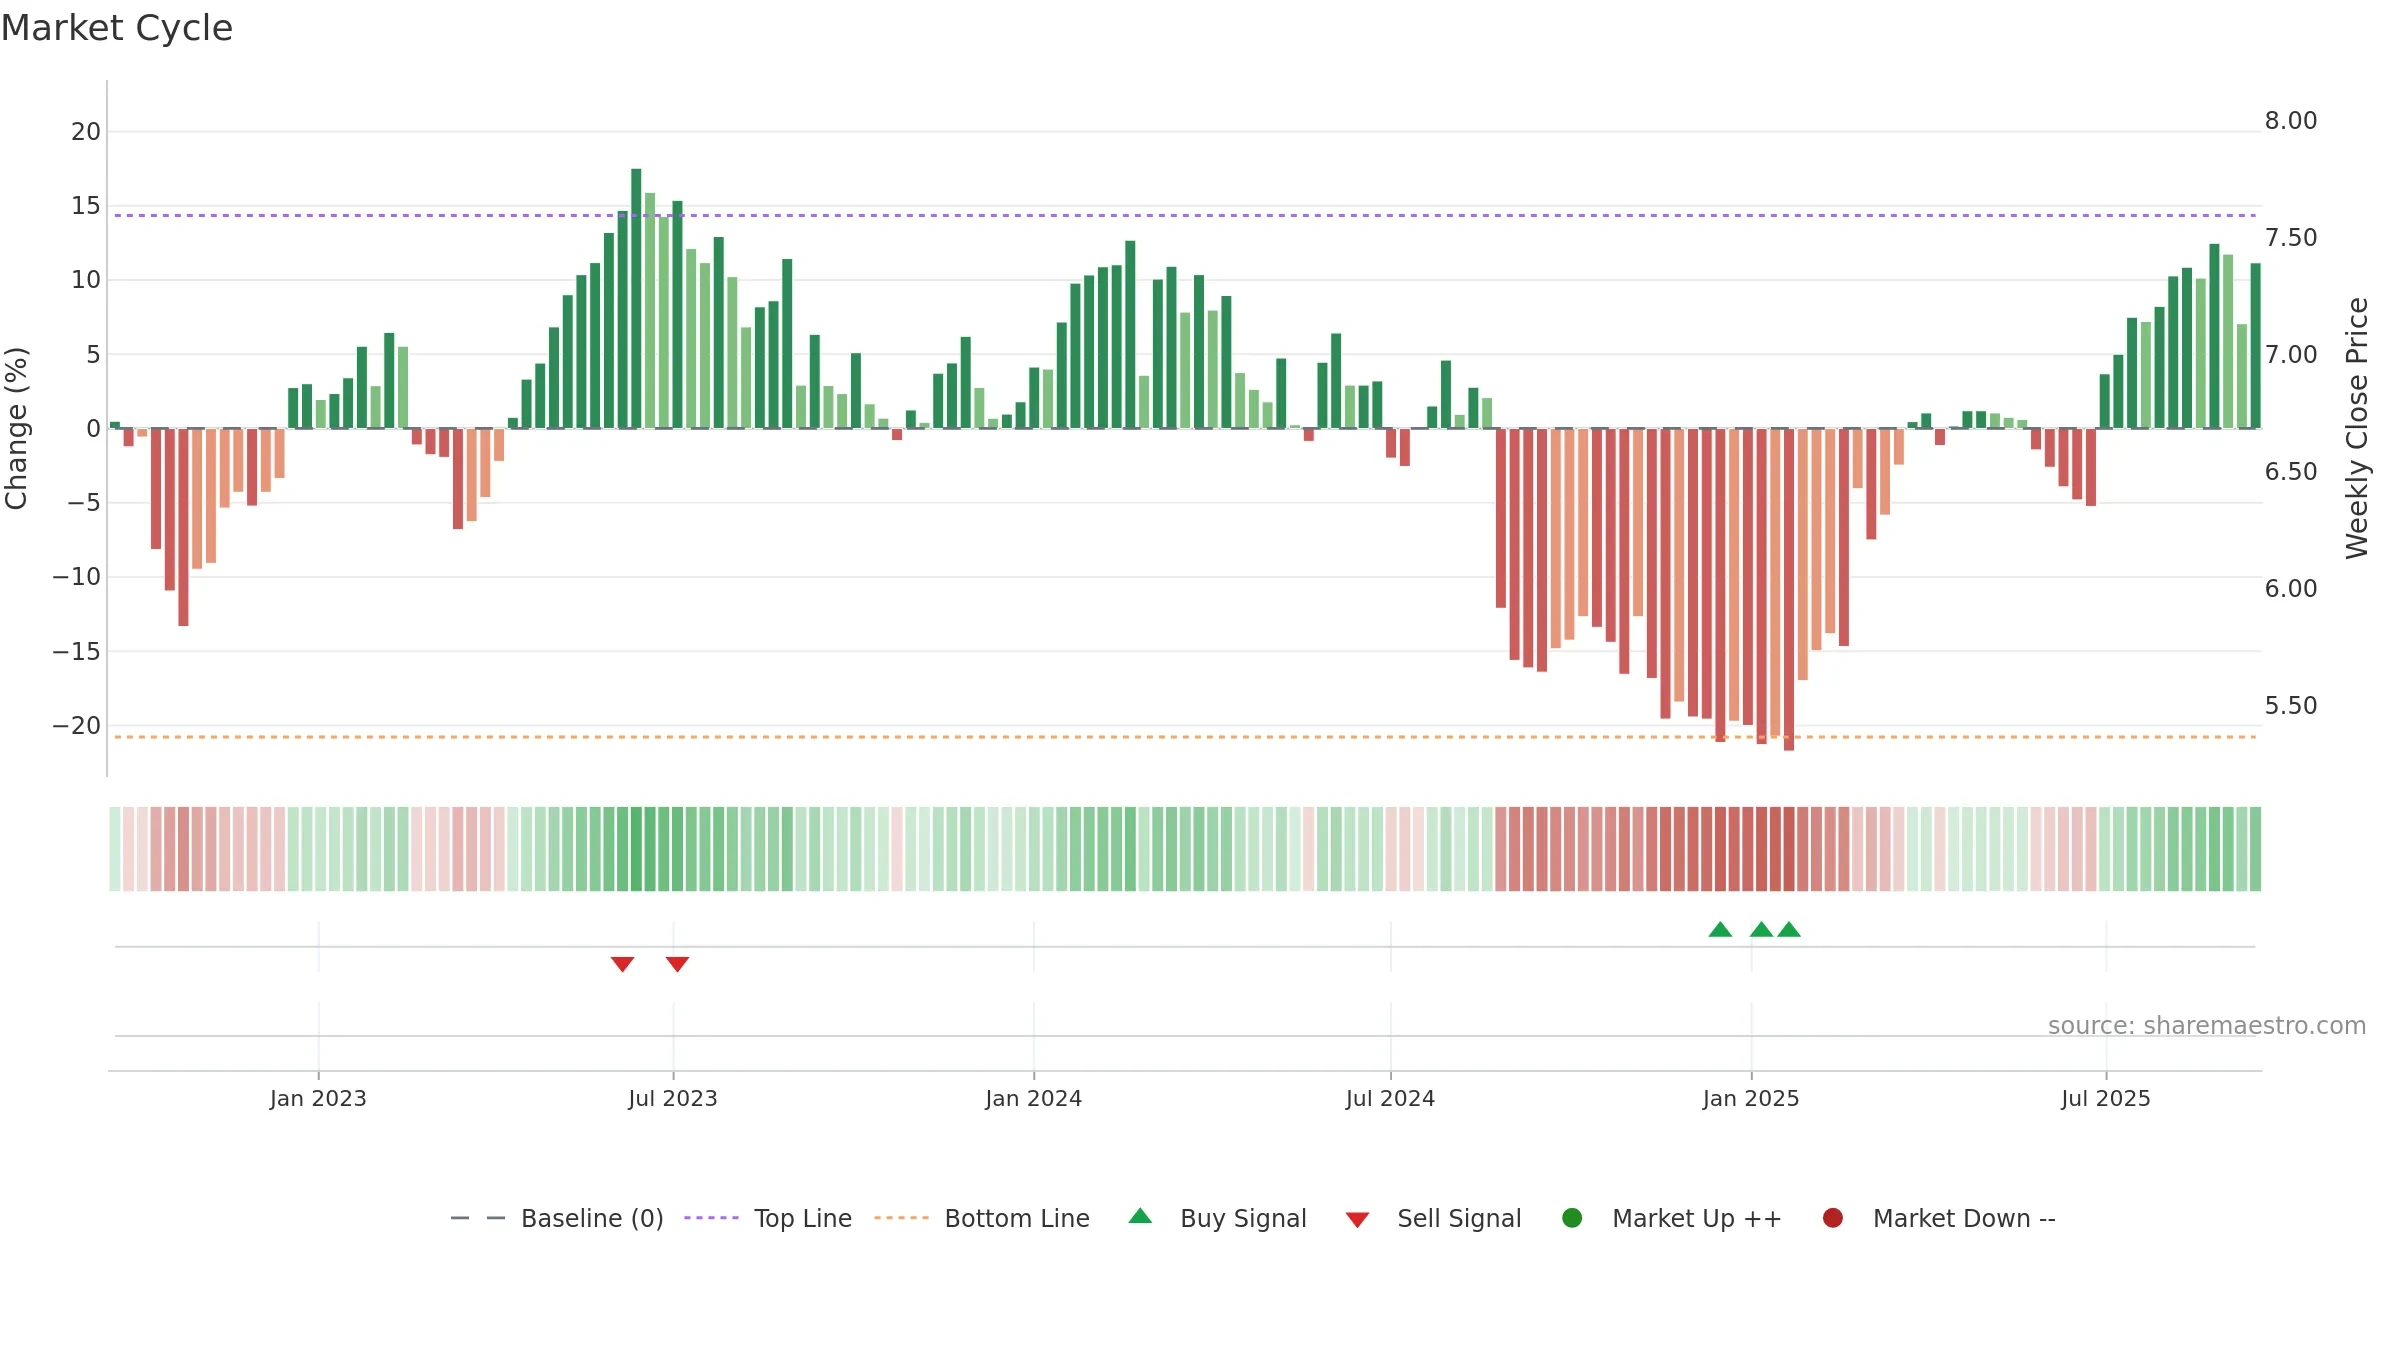Click the final green bar at the right edge
The height and width of the screenshot is (1350, 2400).
pyautogui.click(x=2255, y=346)
